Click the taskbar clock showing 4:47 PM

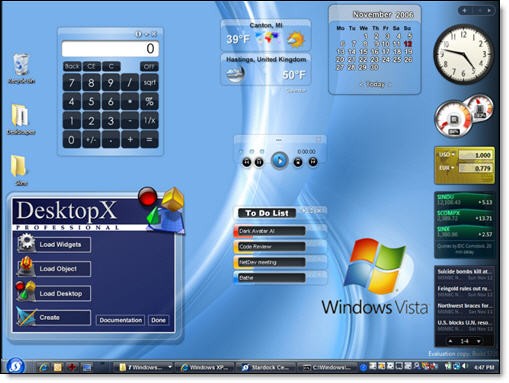(484, 367)
